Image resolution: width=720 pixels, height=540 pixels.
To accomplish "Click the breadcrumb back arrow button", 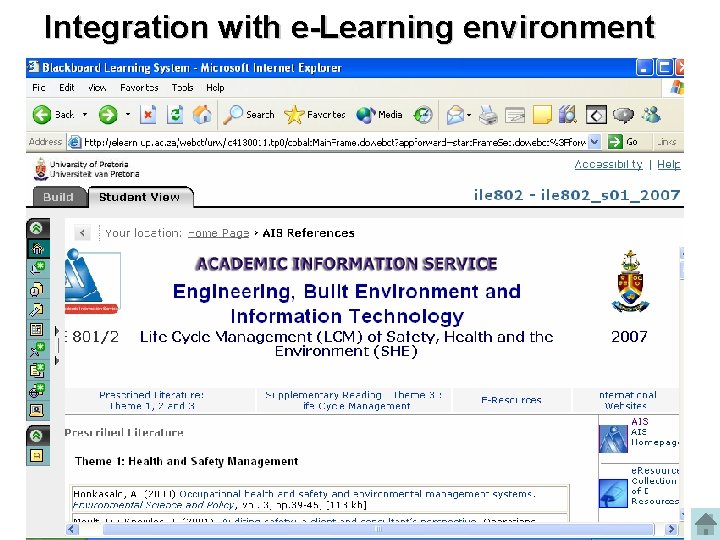I will pos(82,233).
